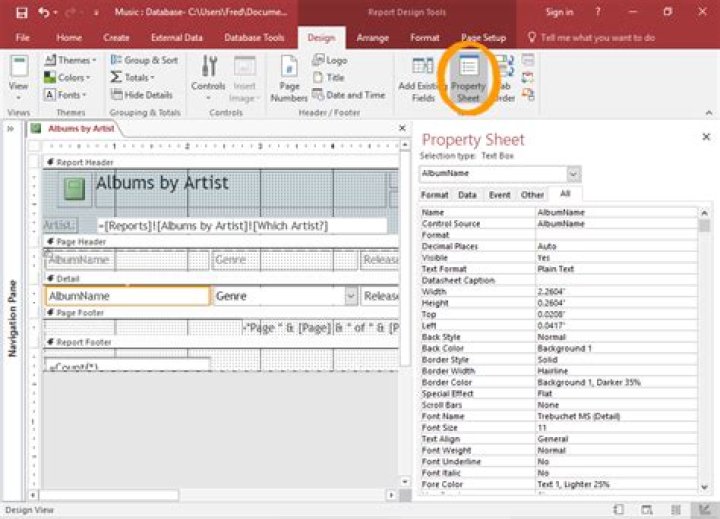Open the Themes dropdown
The height and width of the screenshot is (519, 720).
[70, 61]
